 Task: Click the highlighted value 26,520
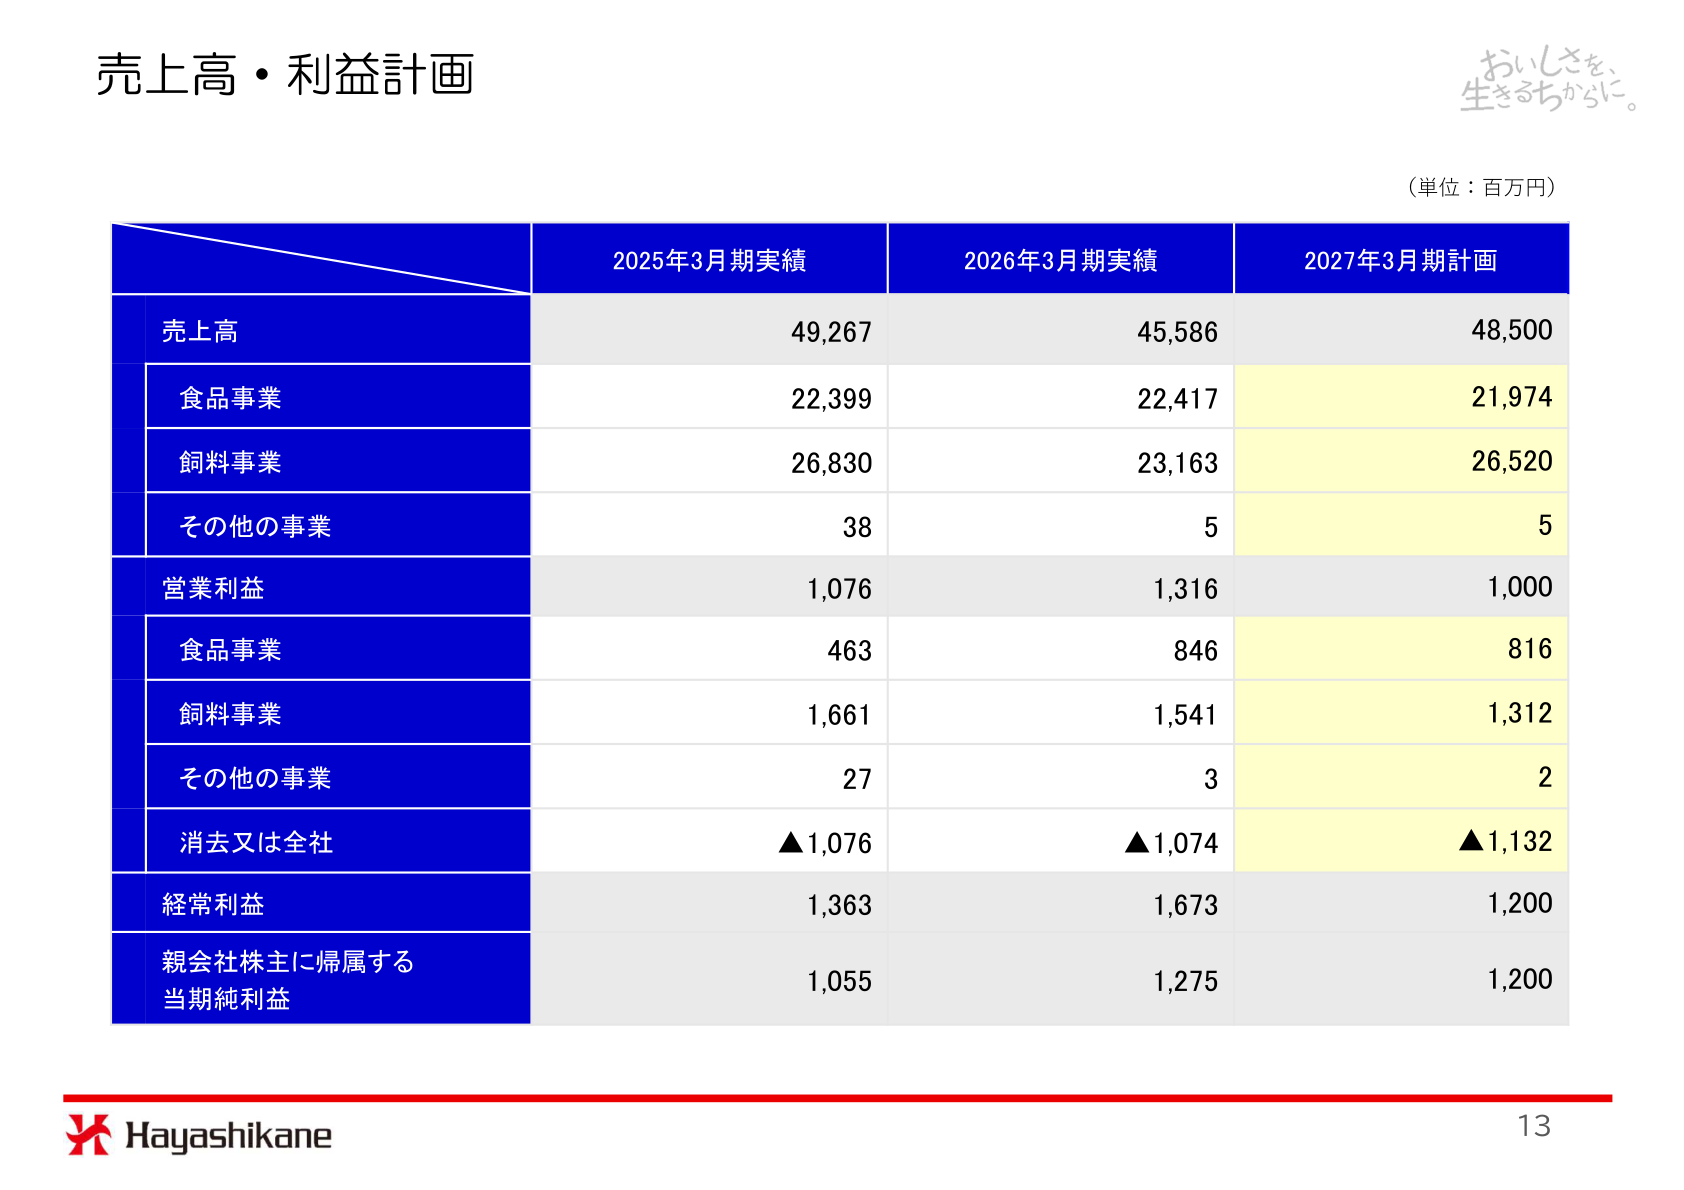pyautogui.click(x=1511, y=461)
